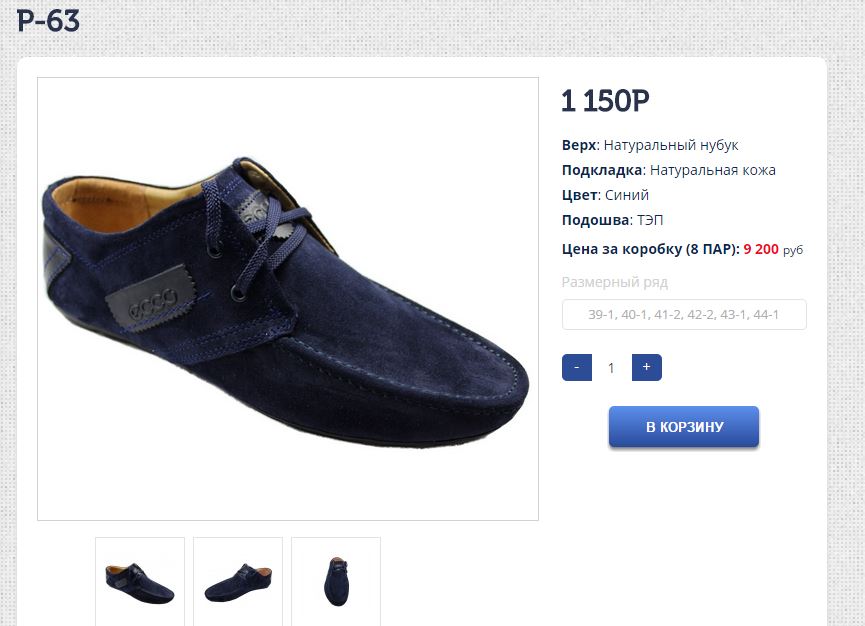Click the Верх: Натуральный нубук line
Screen dimensions: 865x626
(650, 145)
